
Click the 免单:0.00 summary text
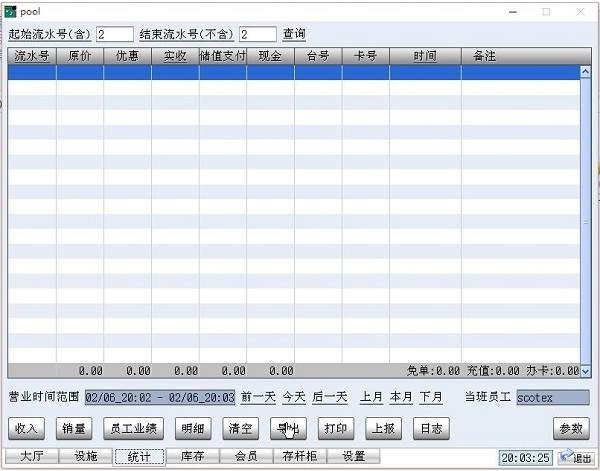[x=433, y=371]
